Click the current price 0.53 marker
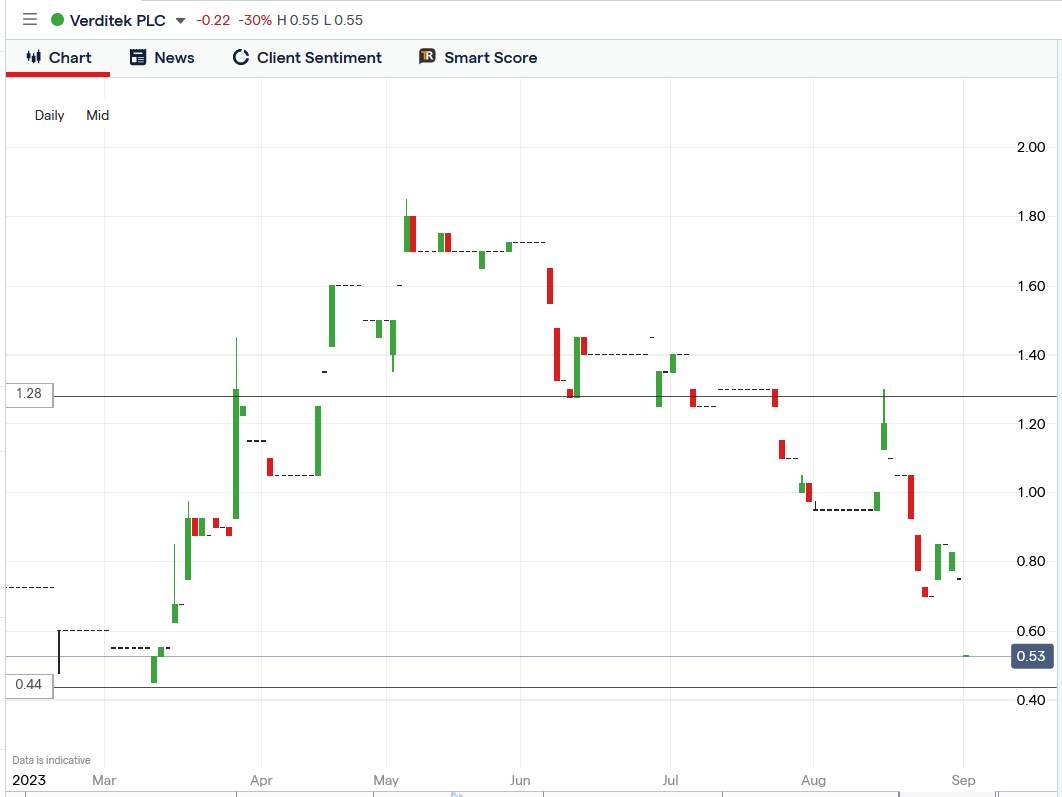Image resolution: width=1062 pixels, height=797 pixels. [1032, 656]
